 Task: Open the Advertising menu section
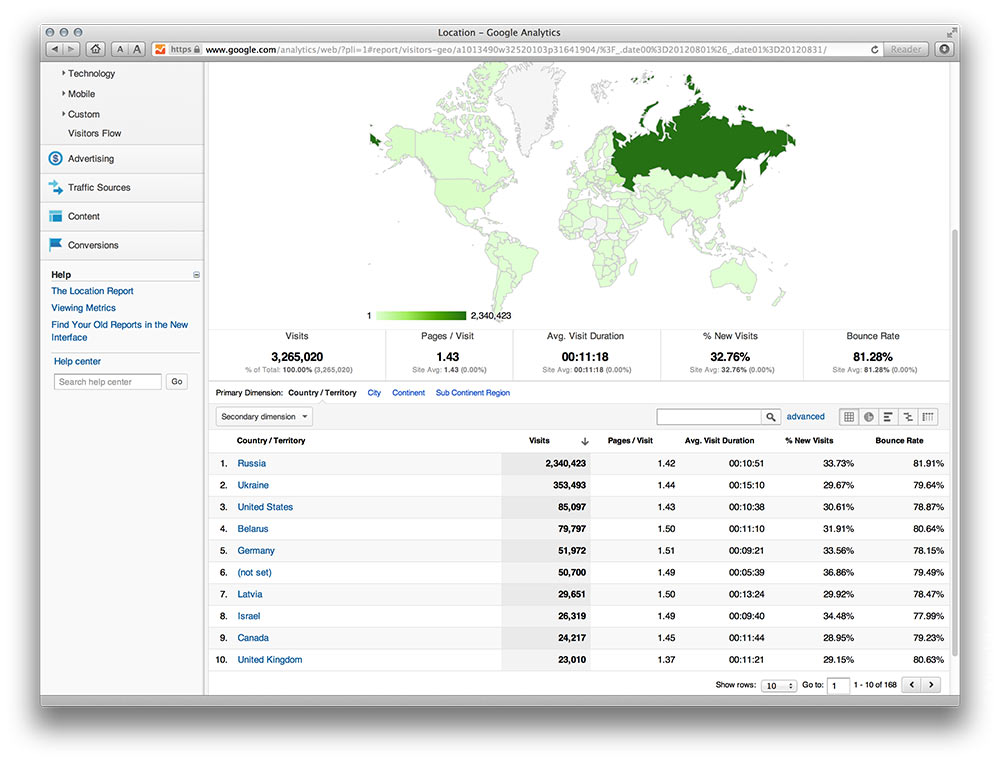point(122,158)
